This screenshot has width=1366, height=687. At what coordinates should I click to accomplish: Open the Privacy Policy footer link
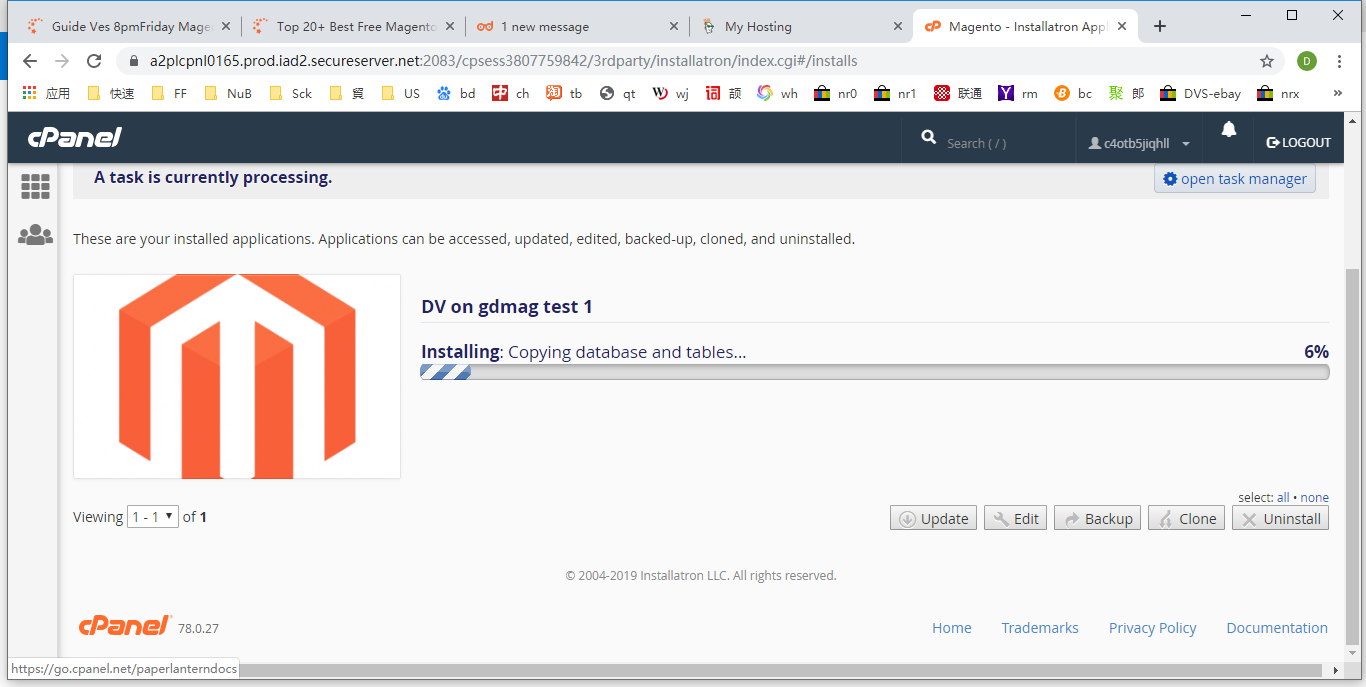click(x=1152, y=628)
